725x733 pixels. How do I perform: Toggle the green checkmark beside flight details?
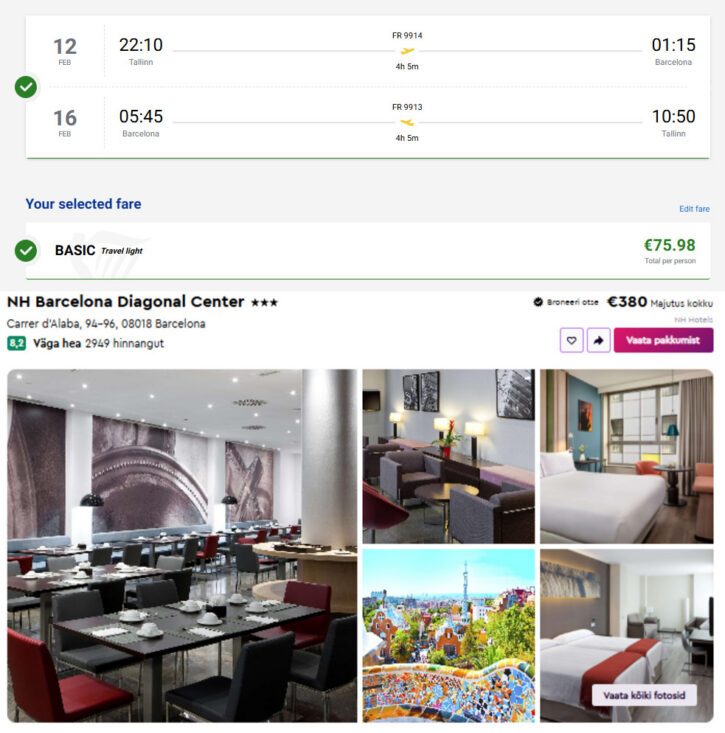click(x=26, y=87)
